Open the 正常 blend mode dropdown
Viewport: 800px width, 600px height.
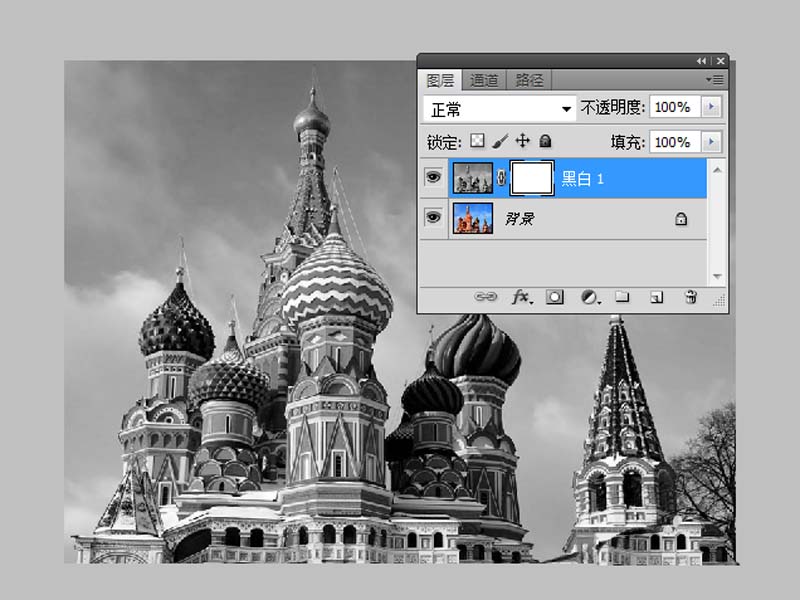point(499,107)
